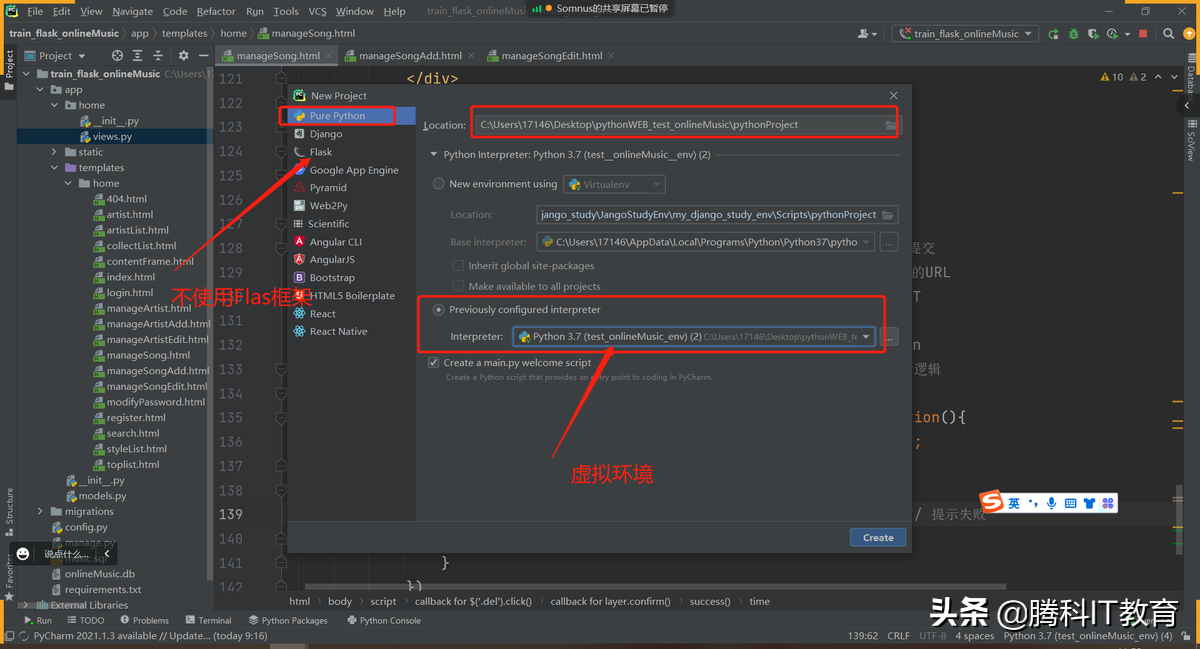Select the New environment using radio button
The image size is (1200, 649).
438,184
